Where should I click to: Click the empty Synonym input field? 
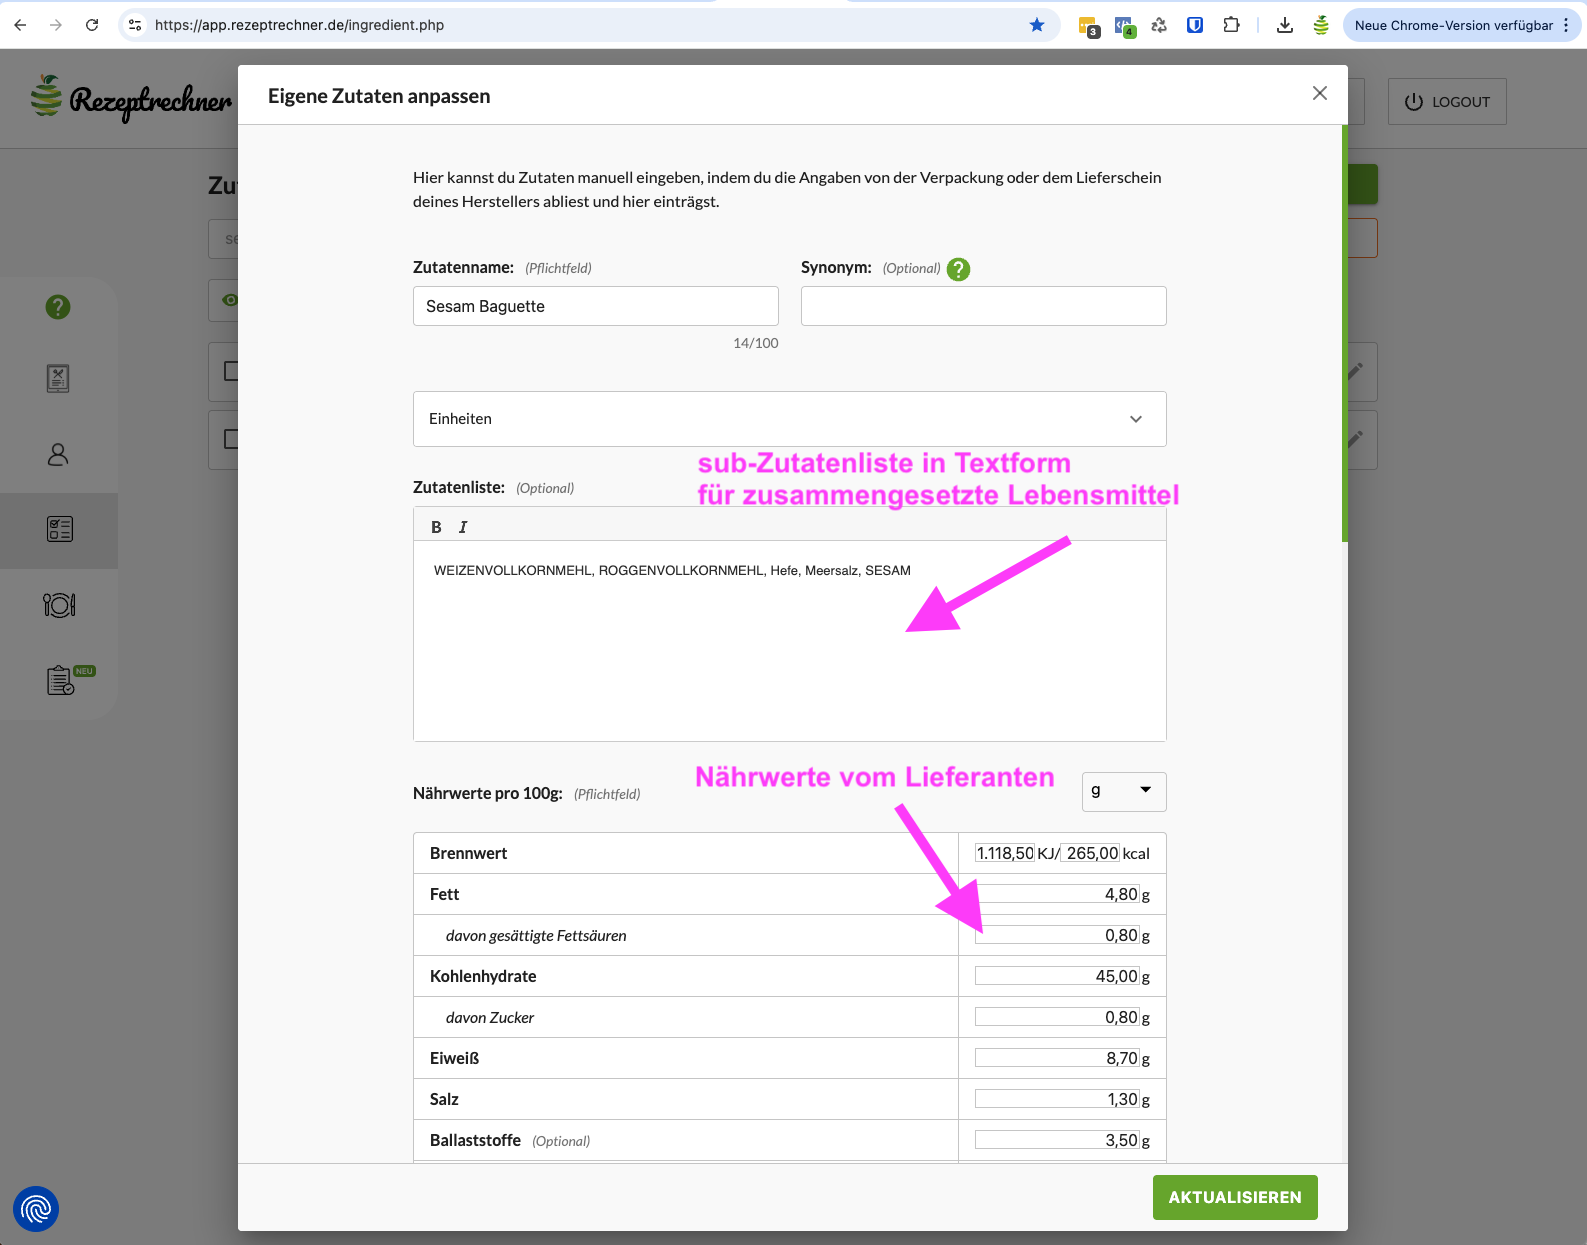tap(983, 306)
